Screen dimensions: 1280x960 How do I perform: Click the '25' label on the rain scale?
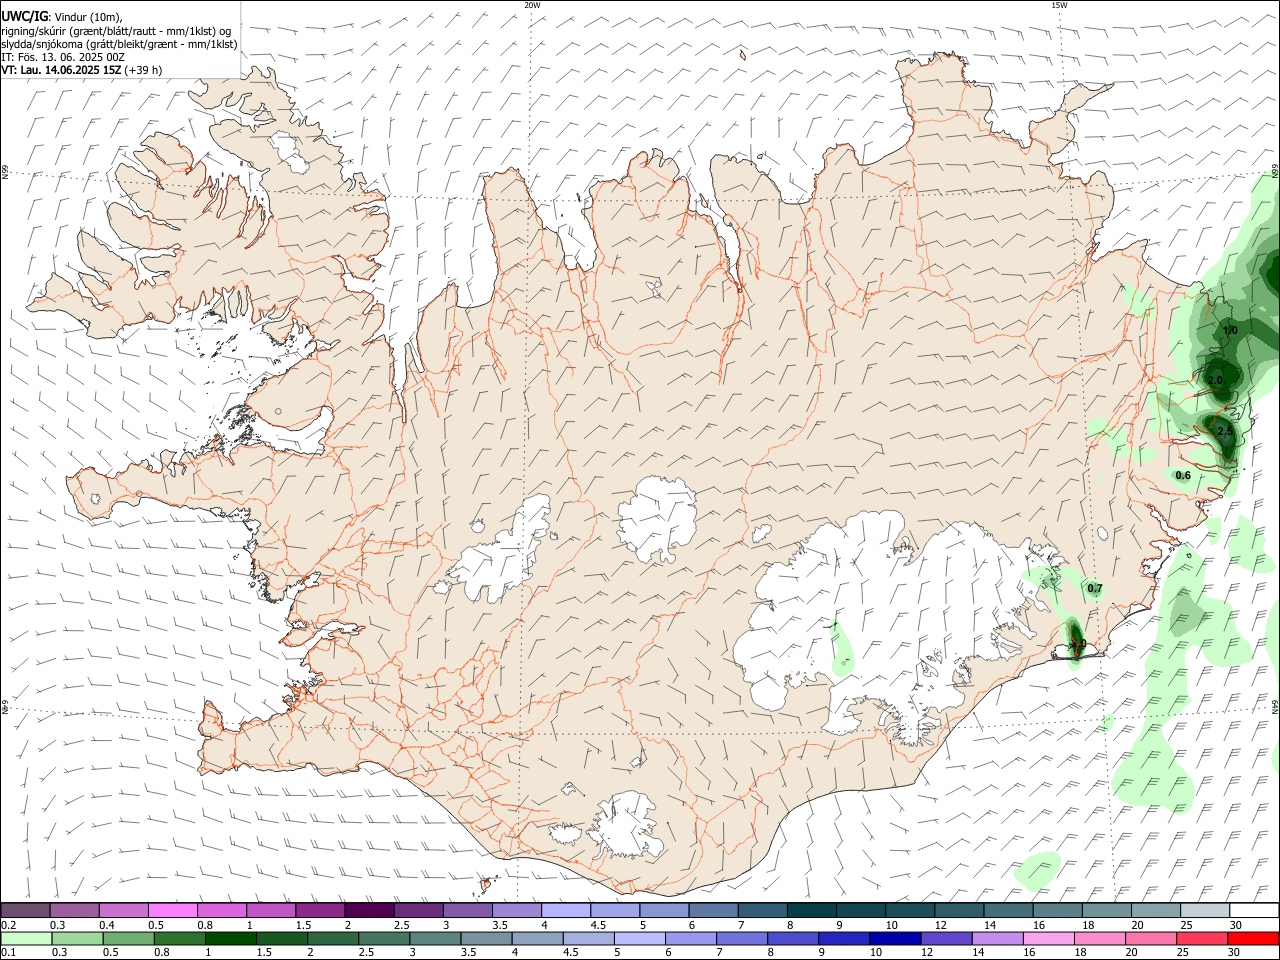[1183, 952]
